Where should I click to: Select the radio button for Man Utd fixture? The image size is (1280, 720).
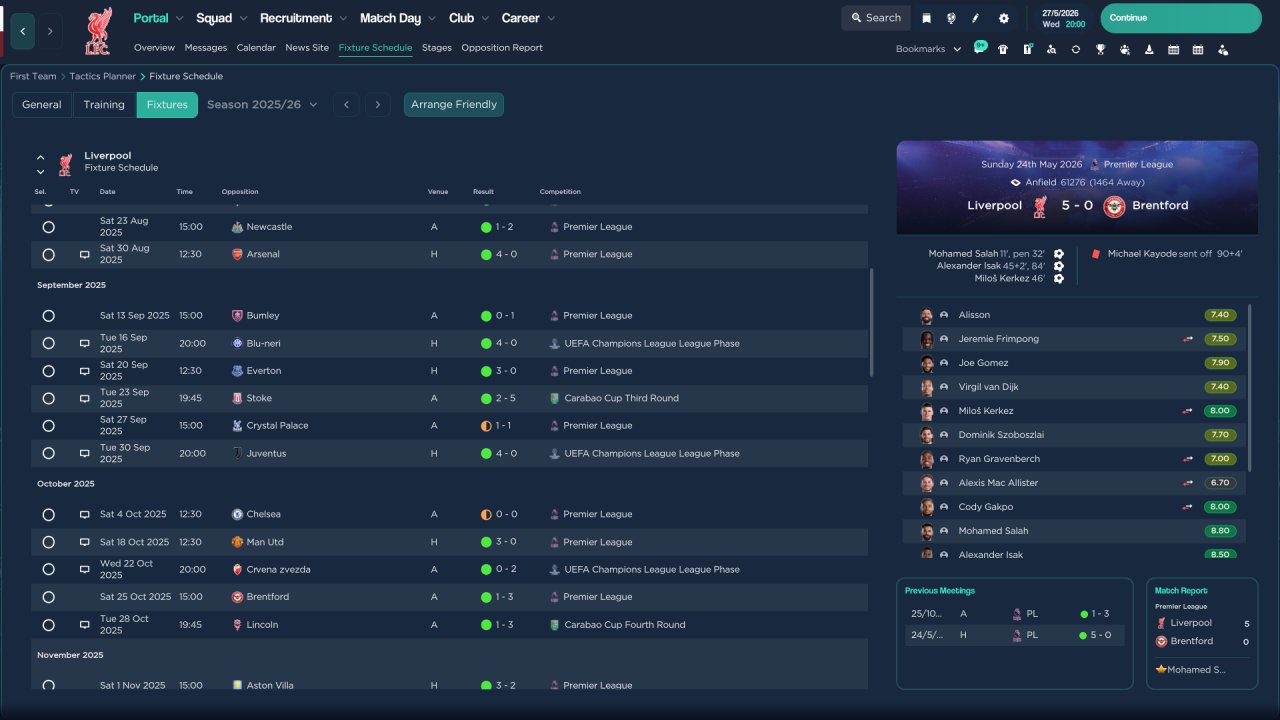click(x=48, y=542)
